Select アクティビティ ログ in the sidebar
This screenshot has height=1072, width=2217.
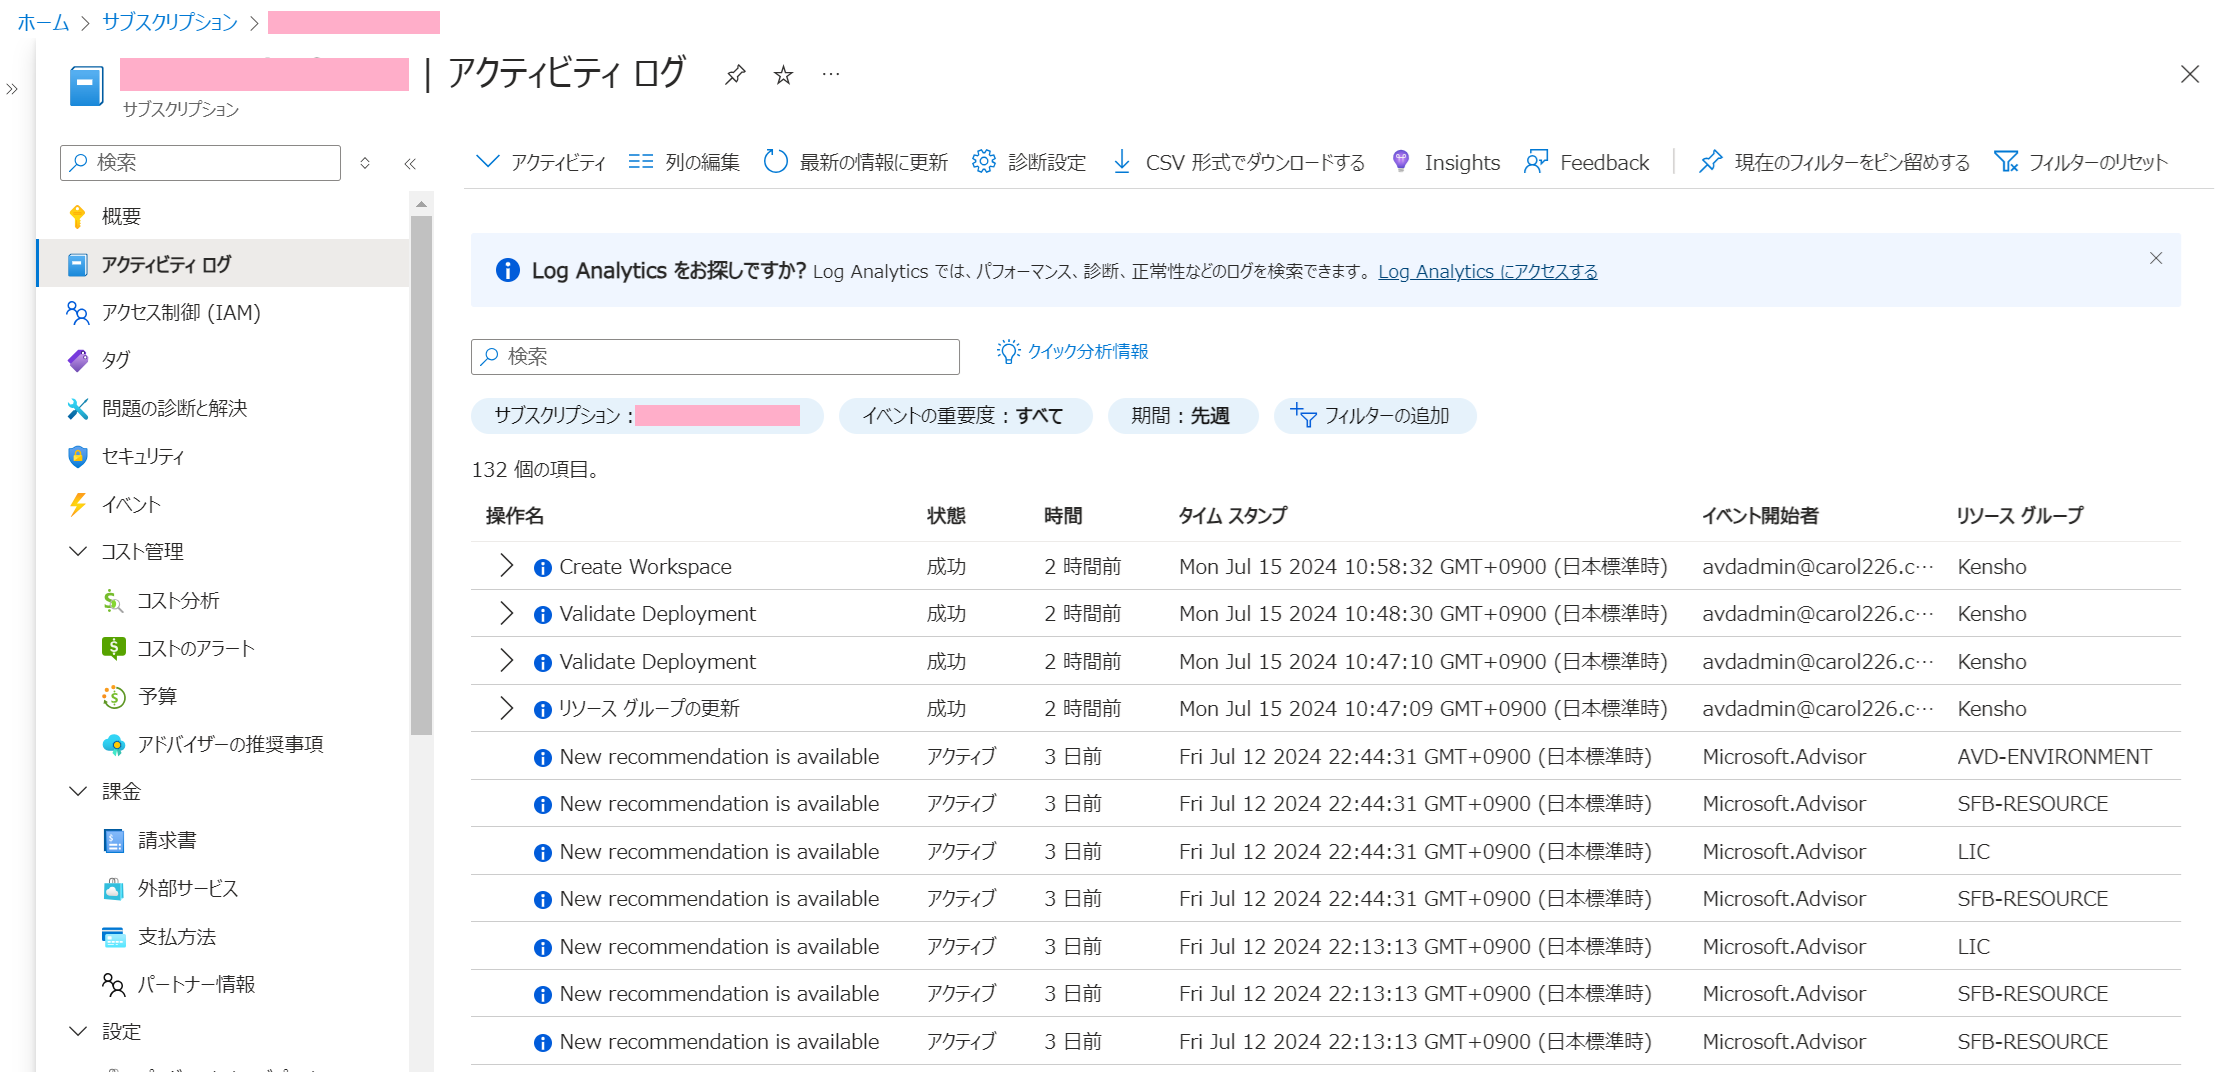click(222, 264)
